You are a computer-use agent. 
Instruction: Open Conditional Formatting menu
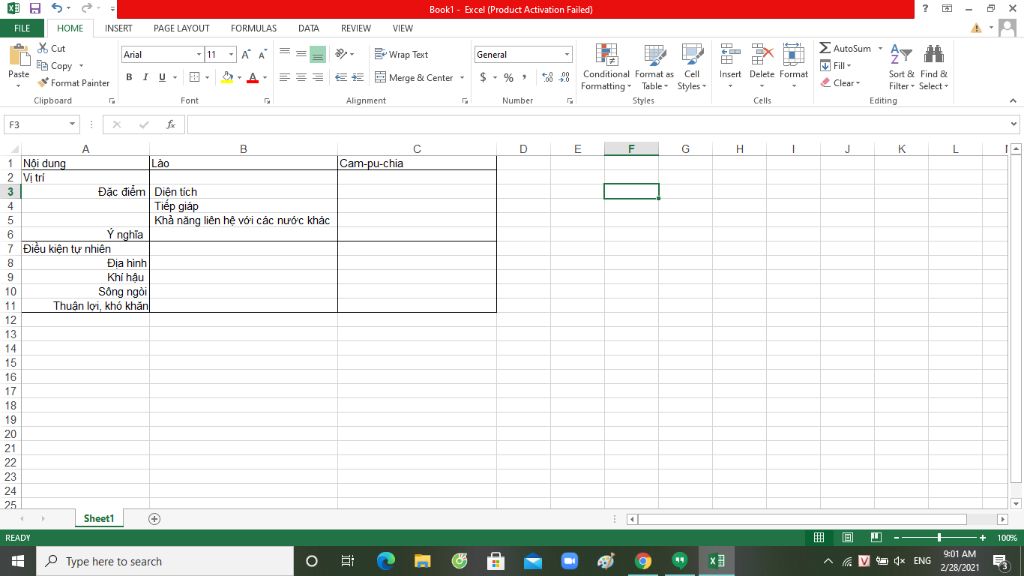606,67
